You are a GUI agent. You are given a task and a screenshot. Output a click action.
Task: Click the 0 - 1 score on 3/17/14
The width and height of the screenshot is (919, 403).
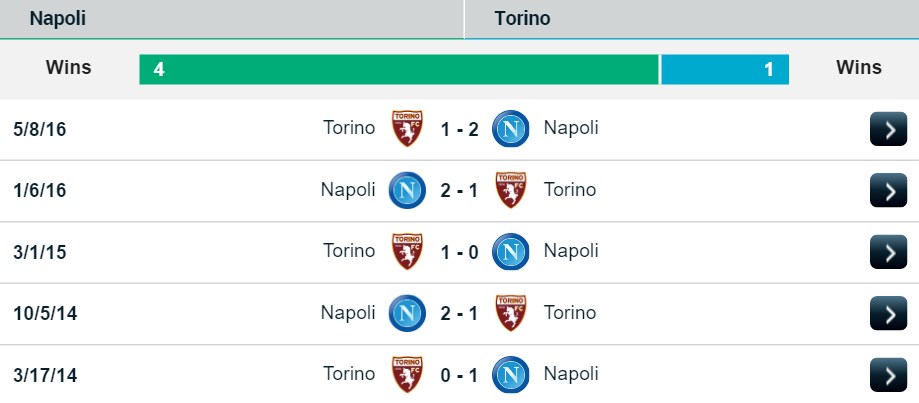[x=459, y=374]
